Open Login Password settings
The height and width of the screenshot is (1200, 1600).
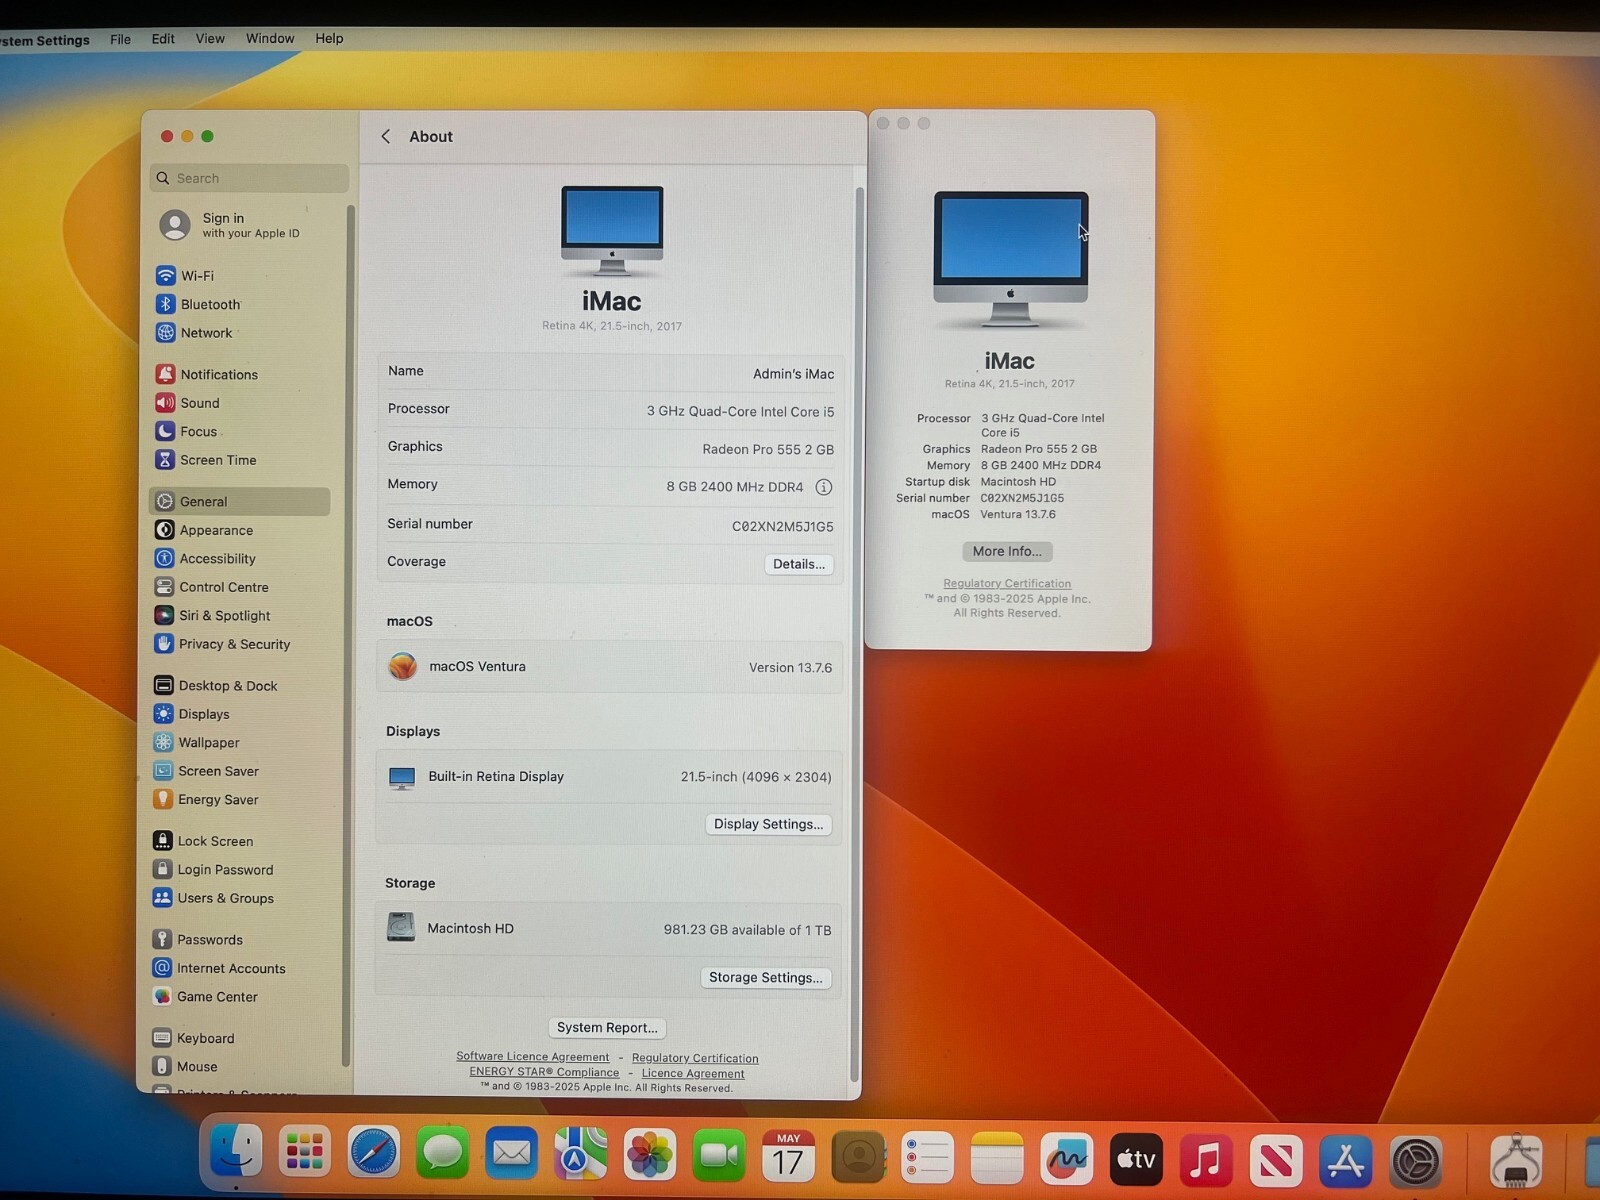213,869
